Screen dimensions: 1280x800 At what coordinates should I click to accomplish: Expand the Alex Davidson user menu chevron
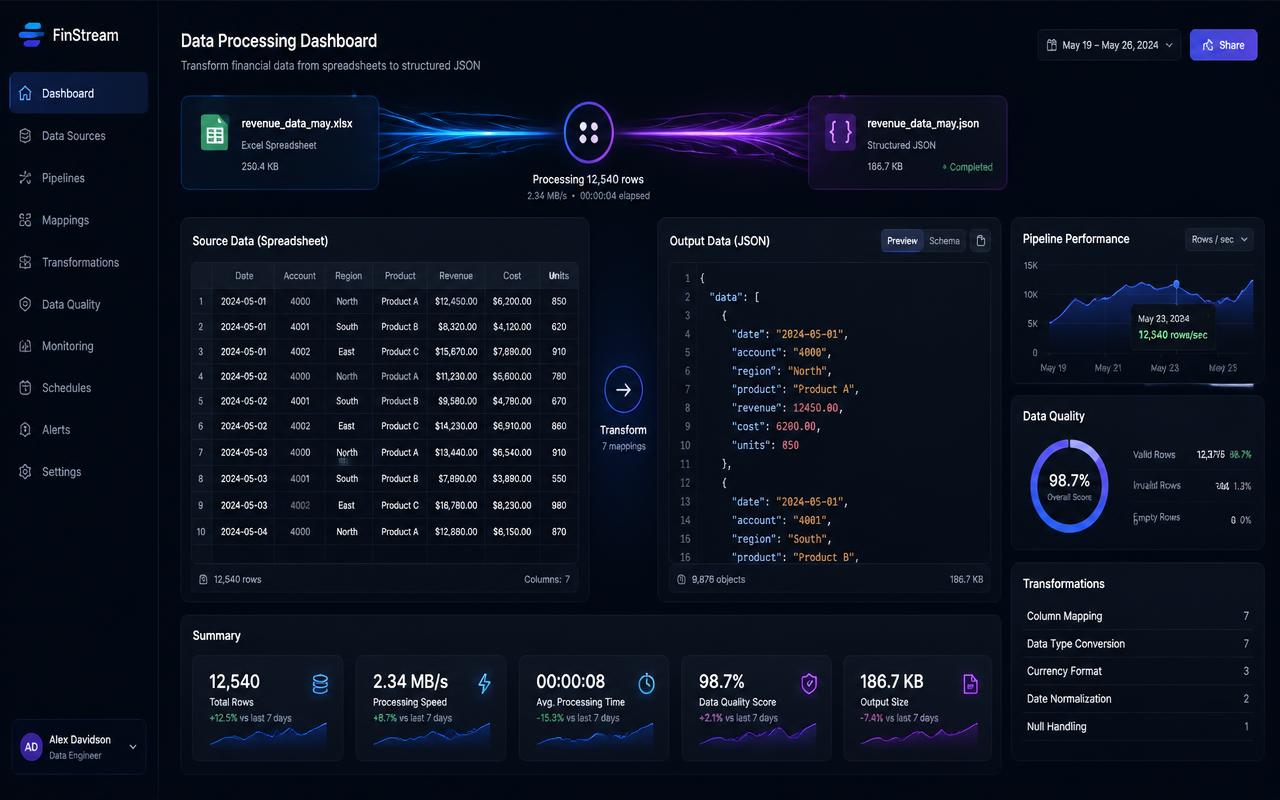click(x=133, y=747)
